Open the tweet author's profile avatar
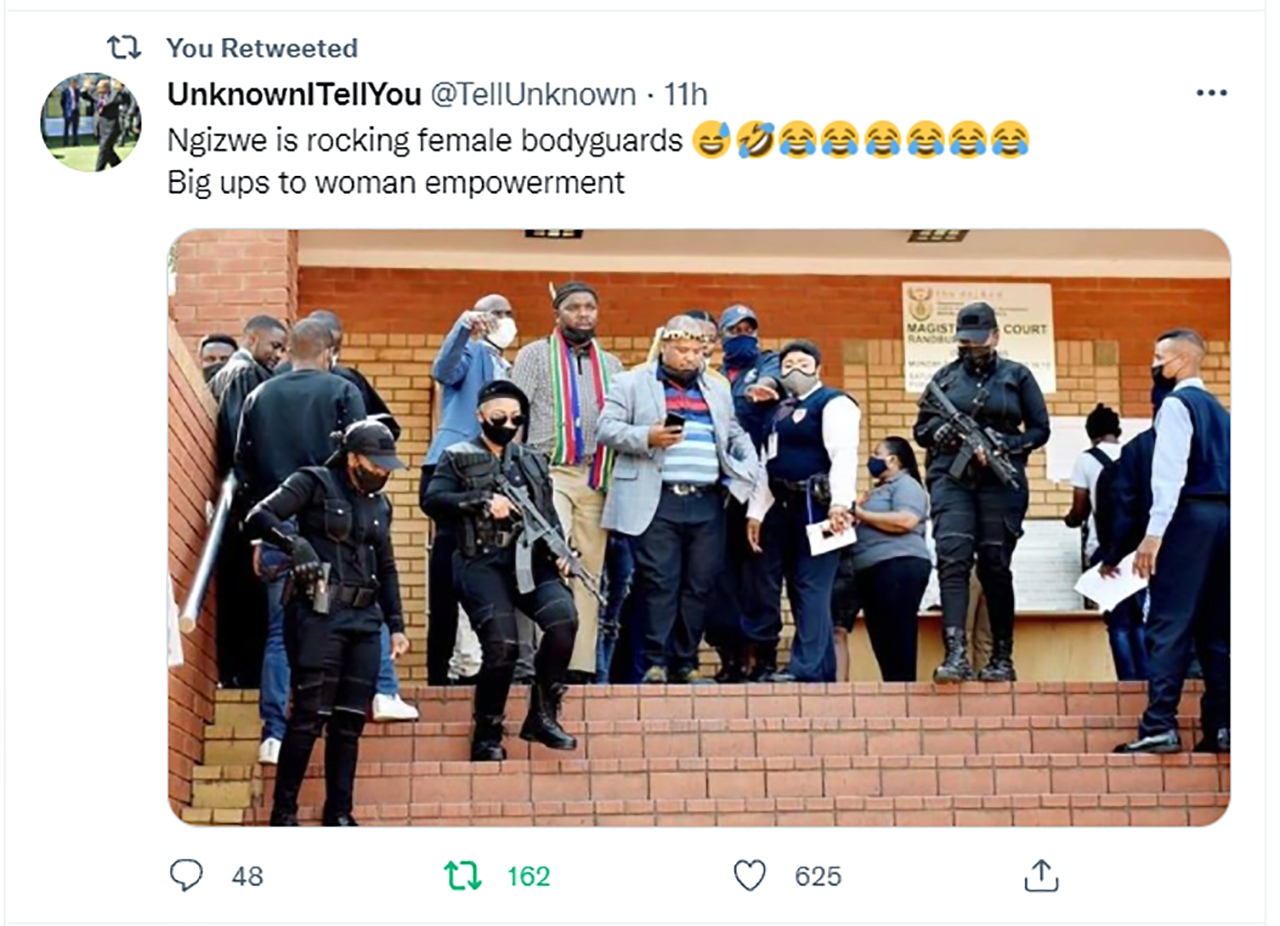The width and height of the screenshot is (1280, 926). pyautogui.click(x=91, y=122)
